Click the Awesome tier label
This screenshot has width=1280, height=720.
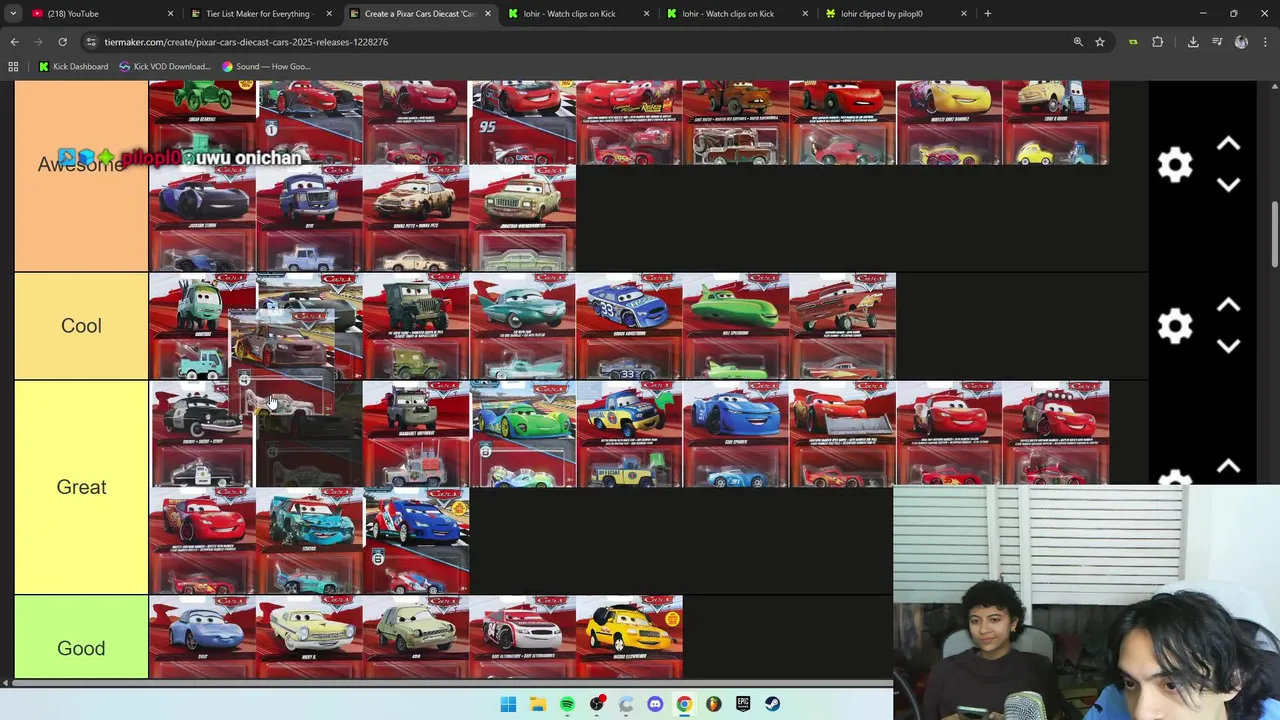click(x=81, y=164)
